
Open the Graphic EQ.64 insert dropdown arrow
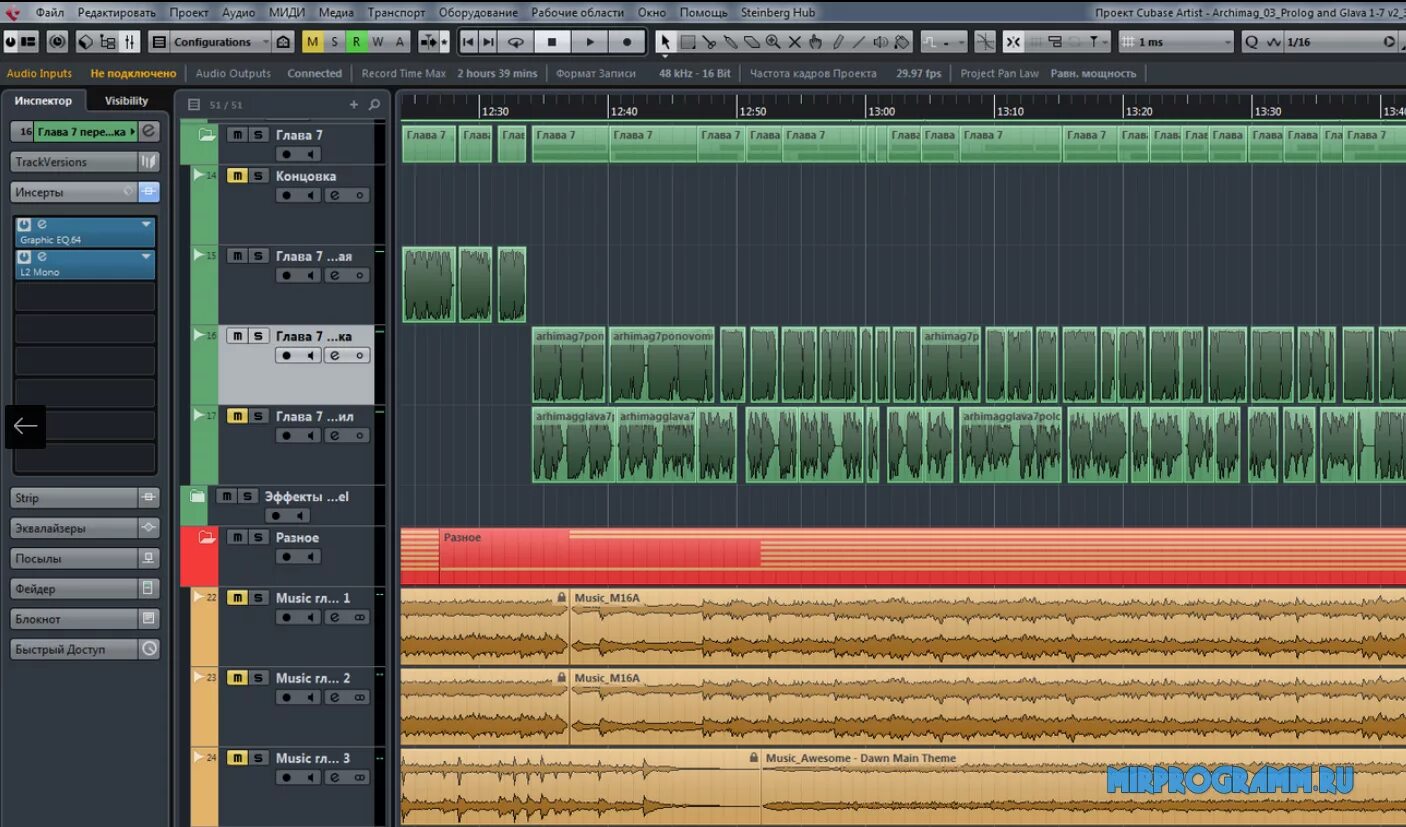pyautogui.click(x=147, y=225)
